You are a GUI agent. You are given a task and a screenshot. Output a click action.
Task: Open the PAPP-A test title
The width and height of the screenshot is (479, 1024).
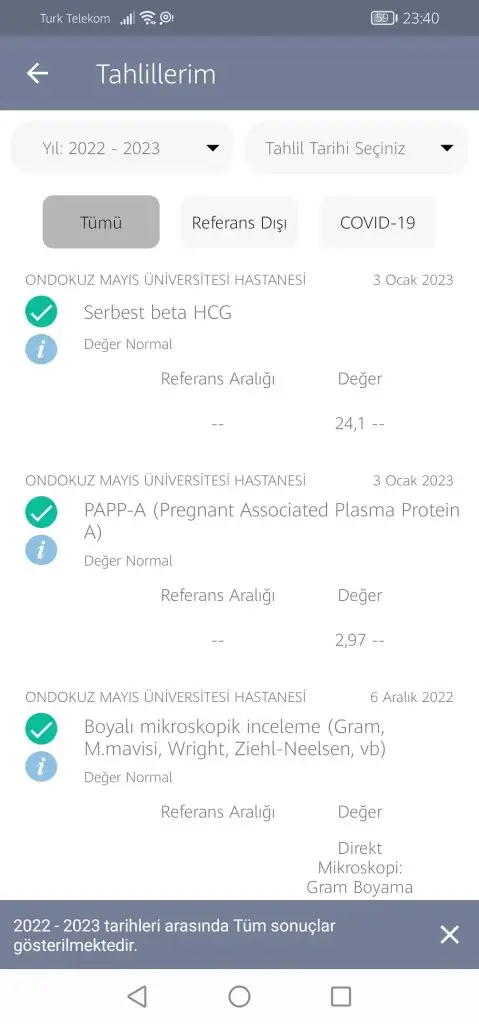tap(272, 520)
